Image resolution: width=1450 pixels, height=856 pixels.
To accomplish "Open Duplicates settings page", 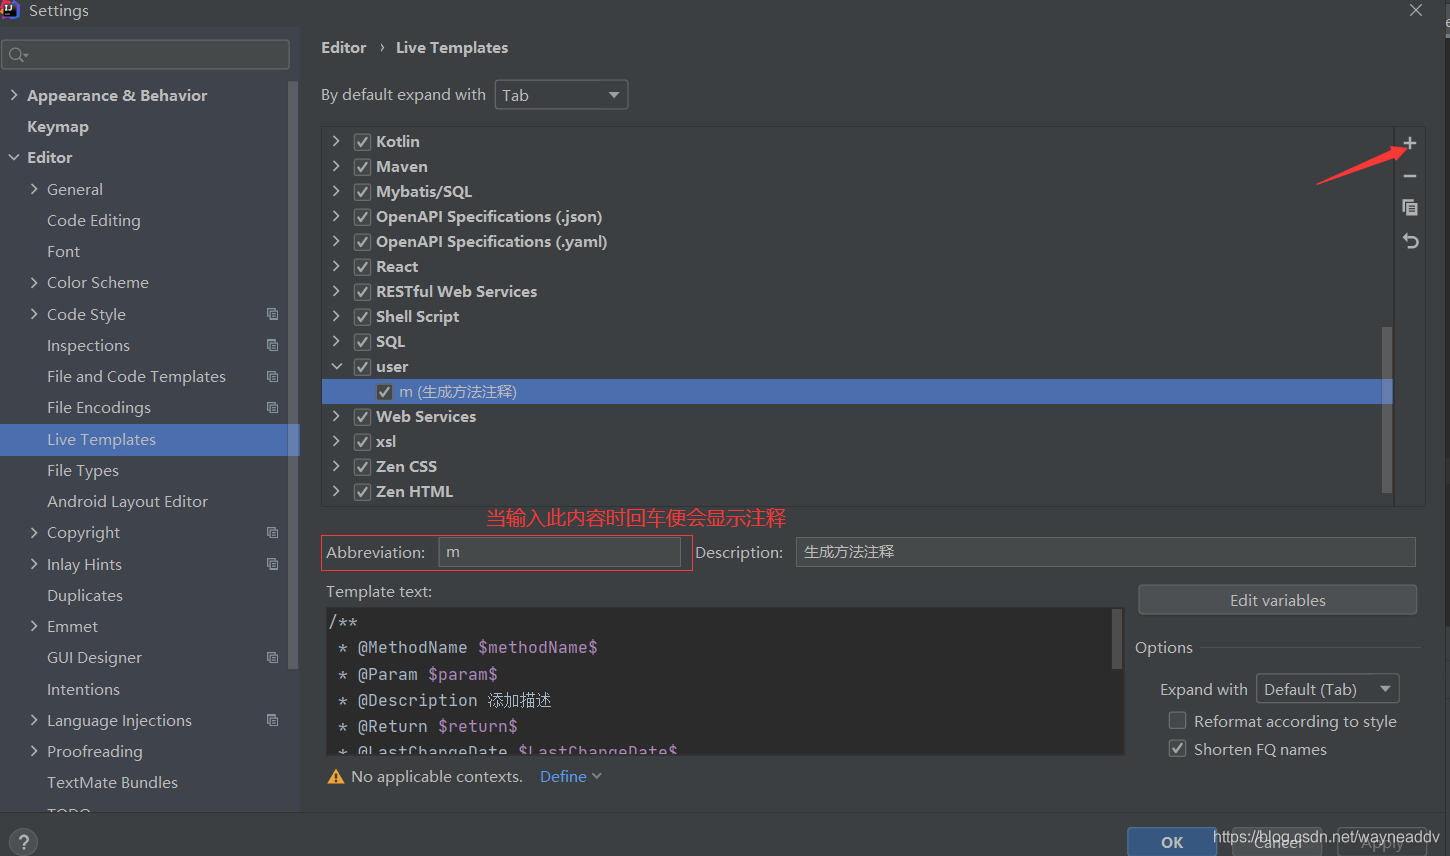I will pyautogui.click(x=85, y=595).
